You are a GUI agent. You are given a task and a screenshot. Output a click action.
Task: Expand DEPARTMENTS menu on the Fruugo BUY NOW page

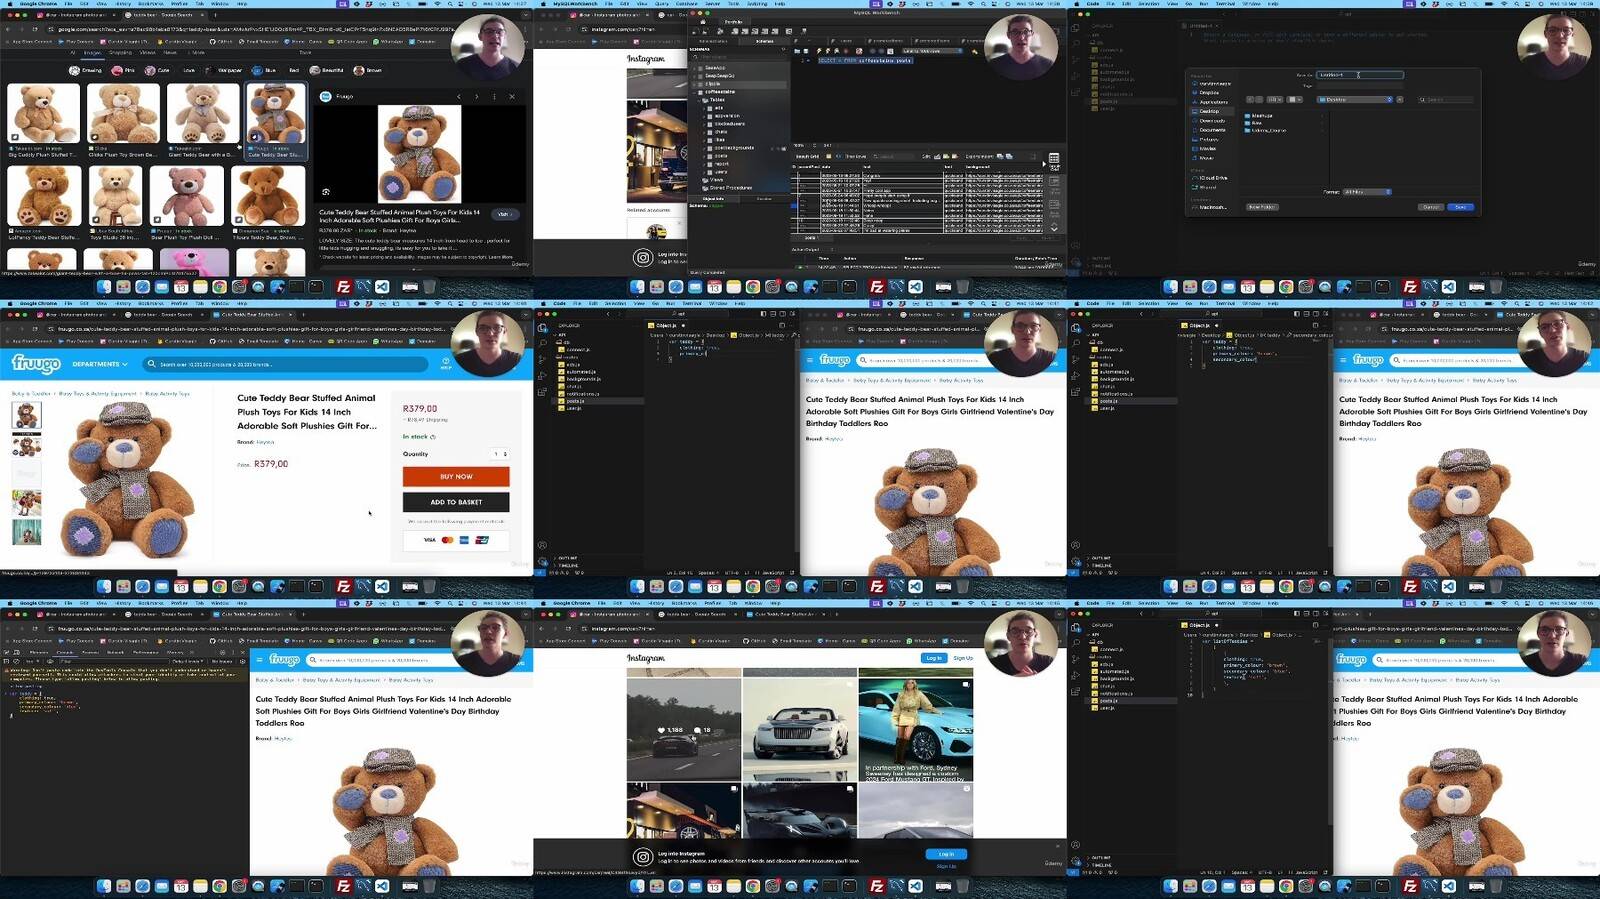point(100,364)
